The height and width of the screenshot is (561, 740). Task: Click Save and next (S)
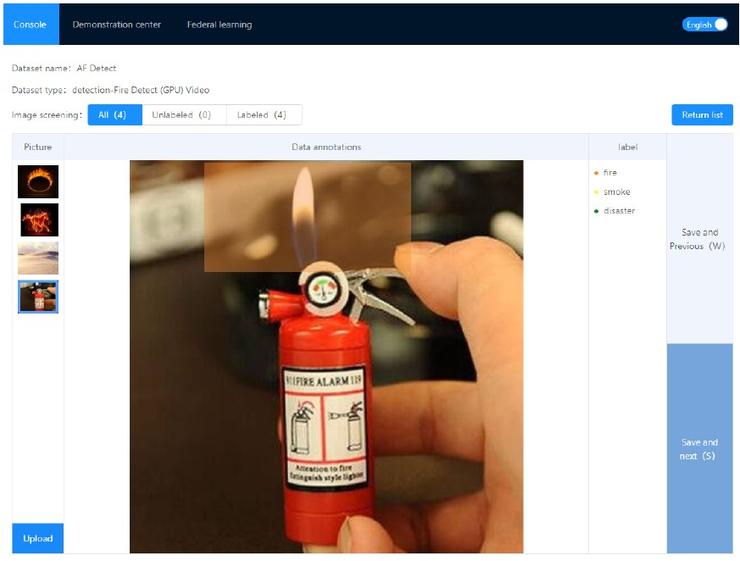(x=699, y=449)
